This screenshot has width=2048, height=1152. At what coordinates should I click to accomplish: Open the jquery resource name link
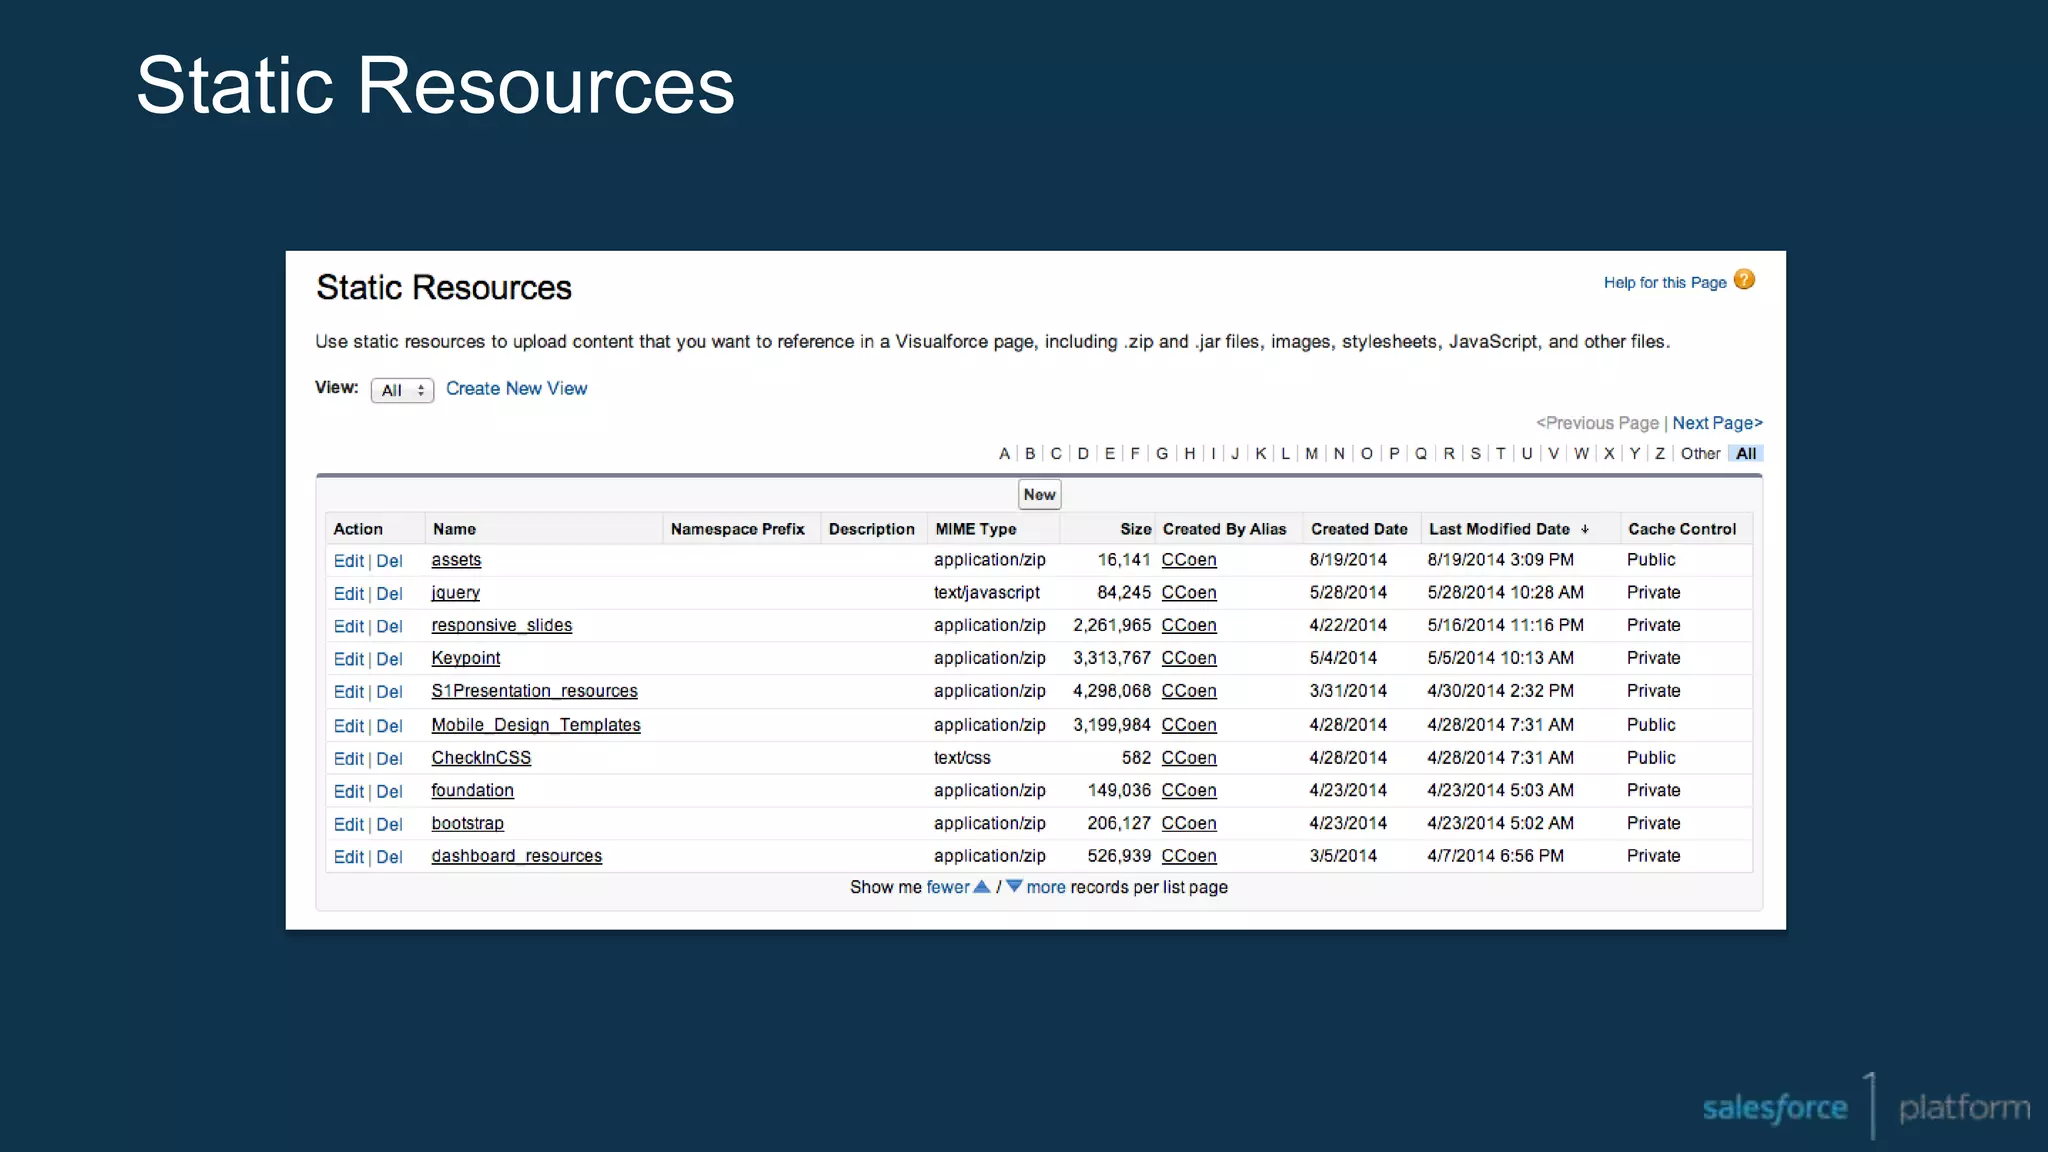click(455, 593)
